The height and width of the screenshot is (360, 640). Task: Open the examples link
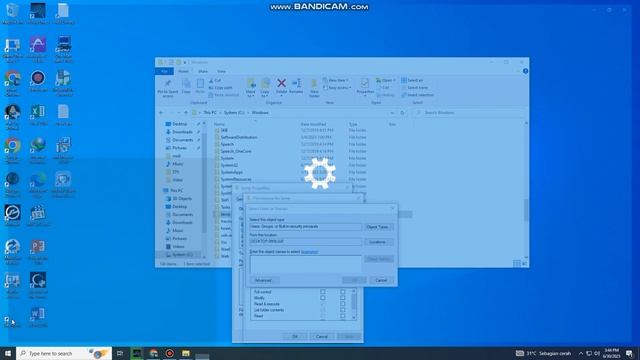[309, 252]
